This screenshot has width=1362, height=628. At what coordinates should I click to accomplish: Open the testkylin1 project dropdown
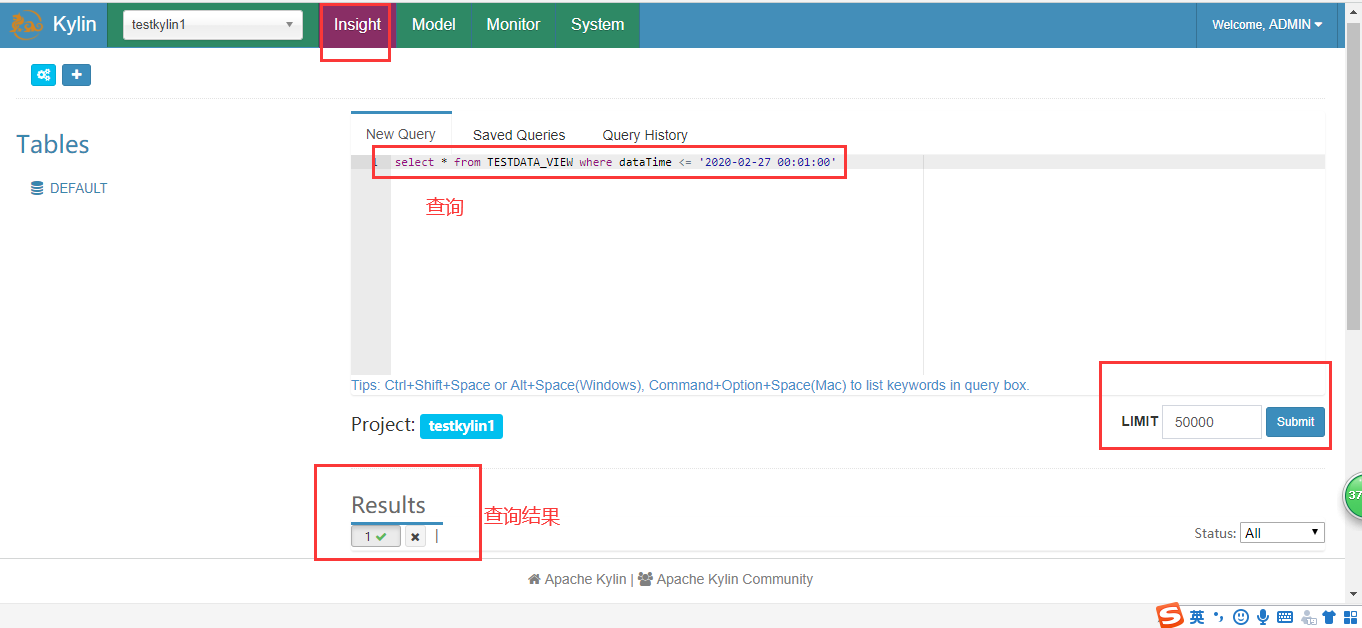coord(213,25)
